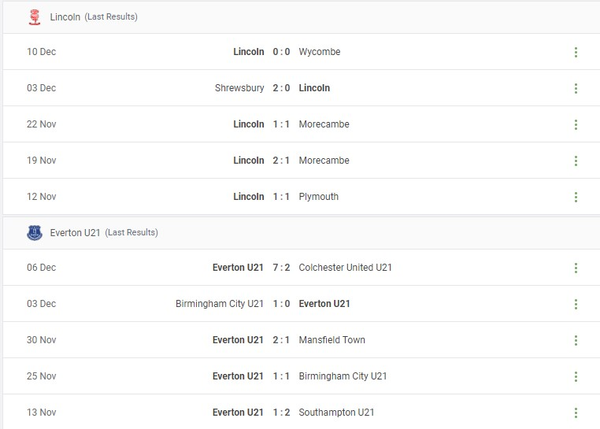Image resolution: width=600 pixels, height=429 pixels.
Task: Select the Shrewsbury team name
Action: tap(239, 88)
